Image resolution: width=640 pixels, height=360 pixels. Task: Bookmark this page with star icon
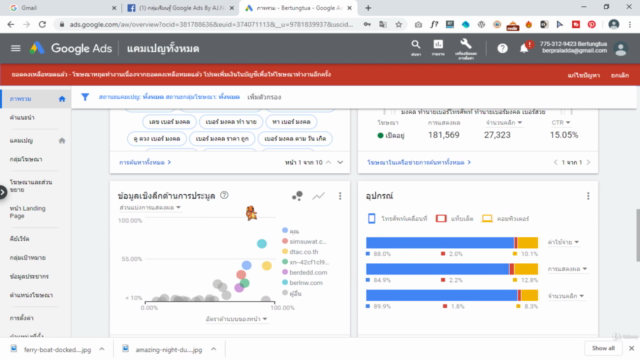399,24
